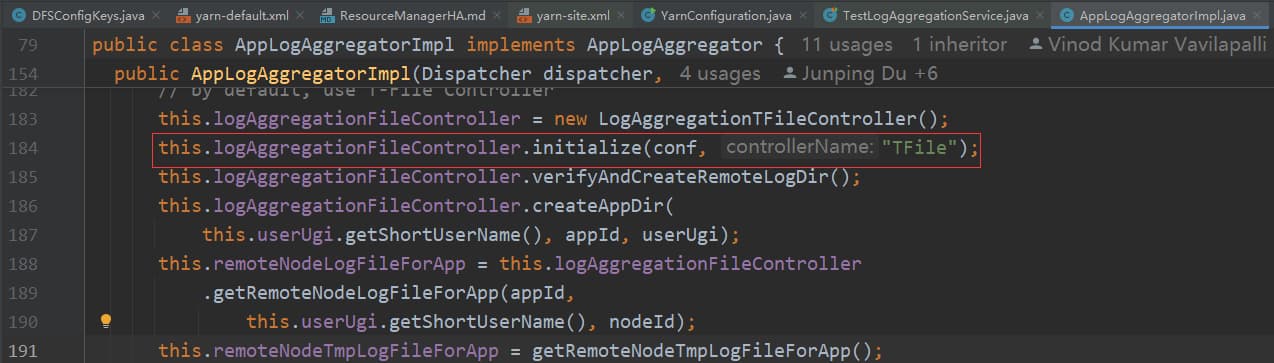Click the yellow lightbulb intention icon
Image resolution: width=1274 pixels, height=363 pixels.
tap(106, 321)
